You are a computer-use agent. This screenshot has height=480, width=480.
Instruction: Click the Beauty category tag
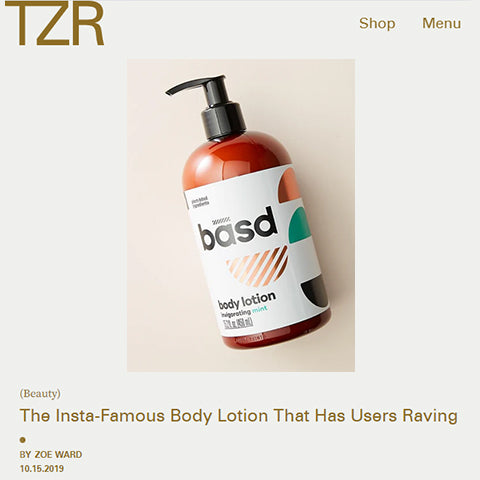(40, 394)
